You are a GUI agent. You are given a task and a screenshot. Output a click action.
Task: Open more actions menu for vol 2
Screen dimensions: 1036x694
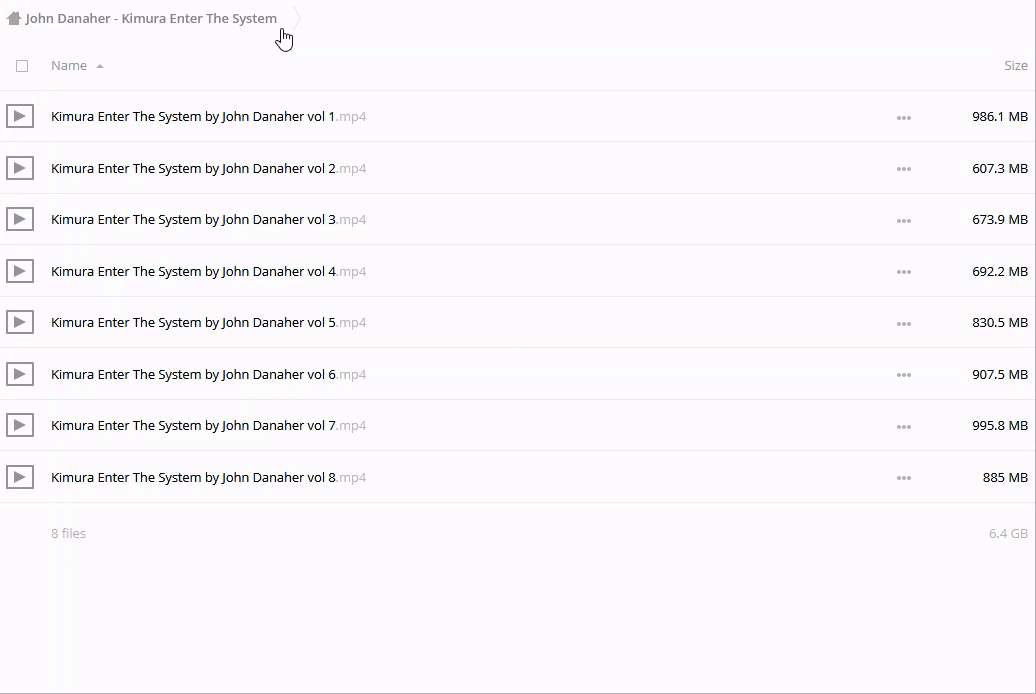click(x=903, y=169)
